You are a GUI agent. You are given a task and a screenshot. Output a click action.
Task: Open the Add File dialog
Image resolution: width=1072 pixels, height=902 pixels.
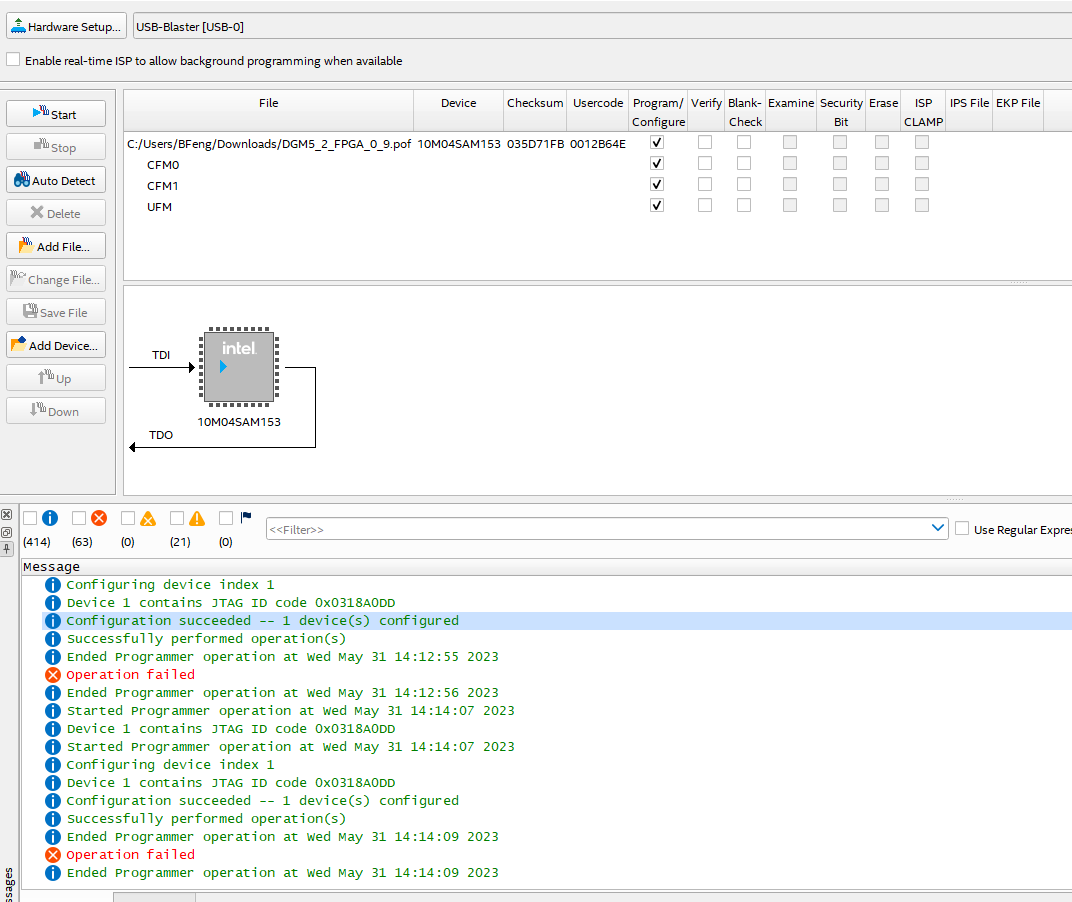[56, 246]
